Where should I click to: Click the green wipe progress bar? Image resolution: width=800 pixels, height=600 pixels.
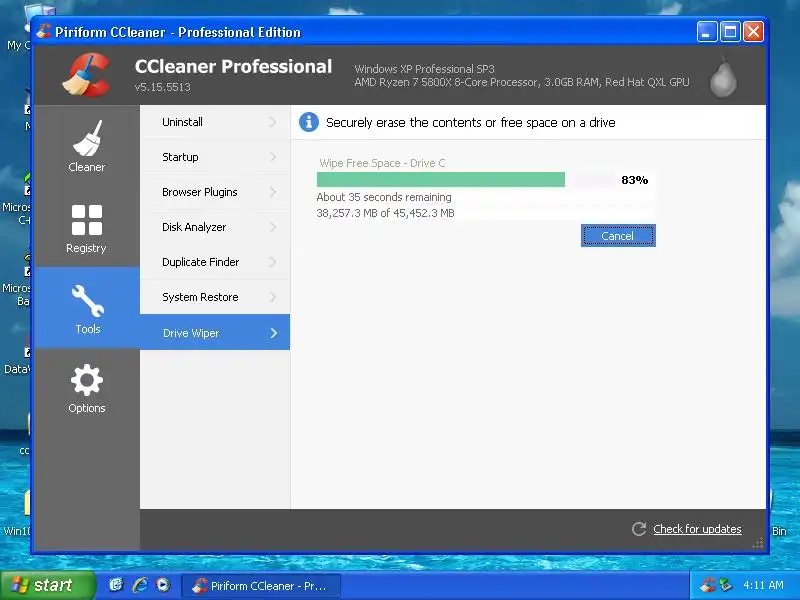click(x=441, y=180)
